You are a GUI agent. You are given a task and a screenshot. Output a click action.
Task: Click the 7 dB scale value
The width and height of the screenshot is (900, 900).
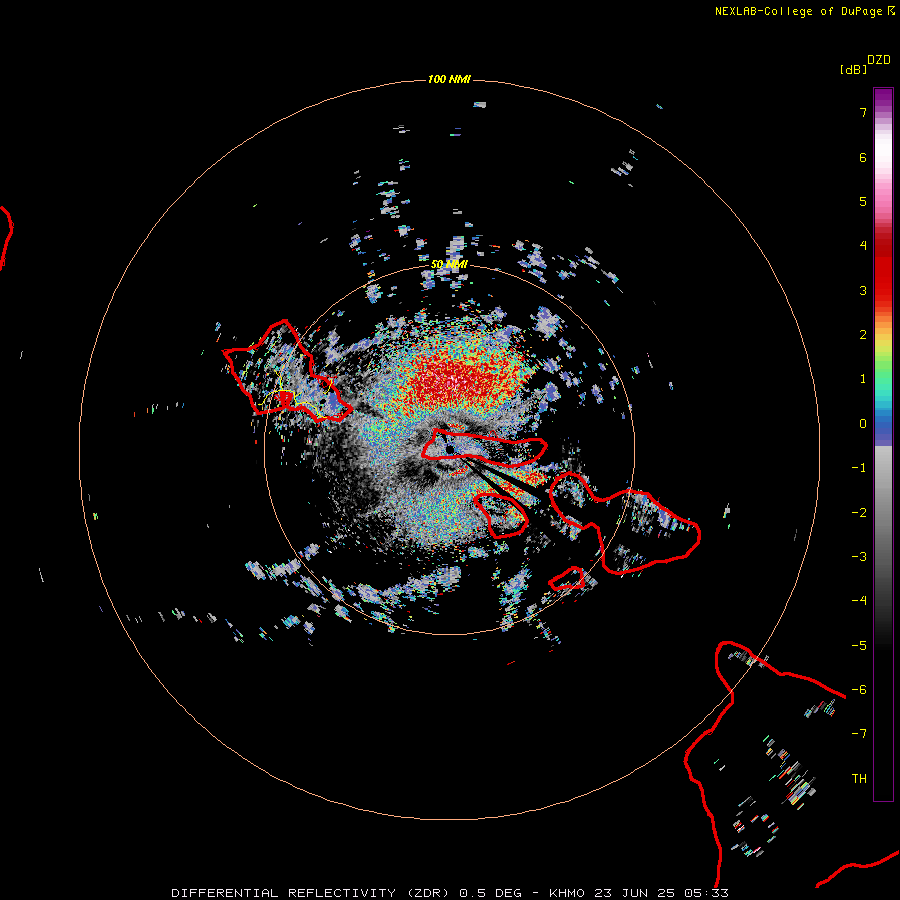click(863, 112)
